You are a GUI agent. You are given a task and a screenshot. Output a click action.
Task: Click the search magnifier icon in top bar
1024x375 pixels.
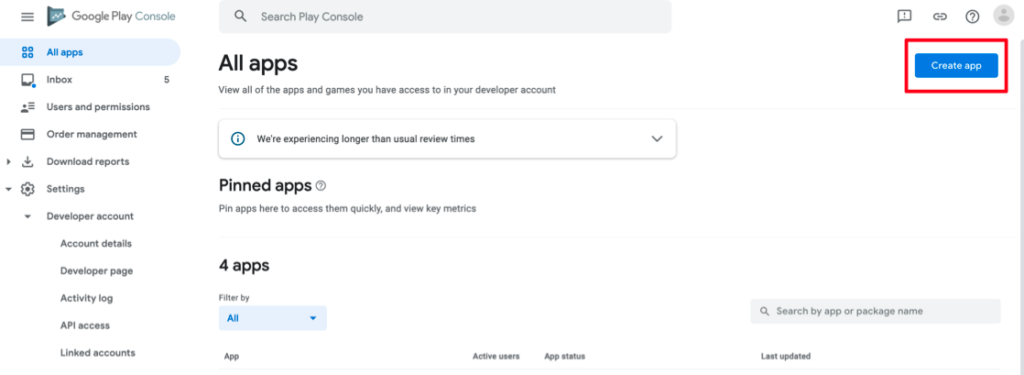(240, 16)
